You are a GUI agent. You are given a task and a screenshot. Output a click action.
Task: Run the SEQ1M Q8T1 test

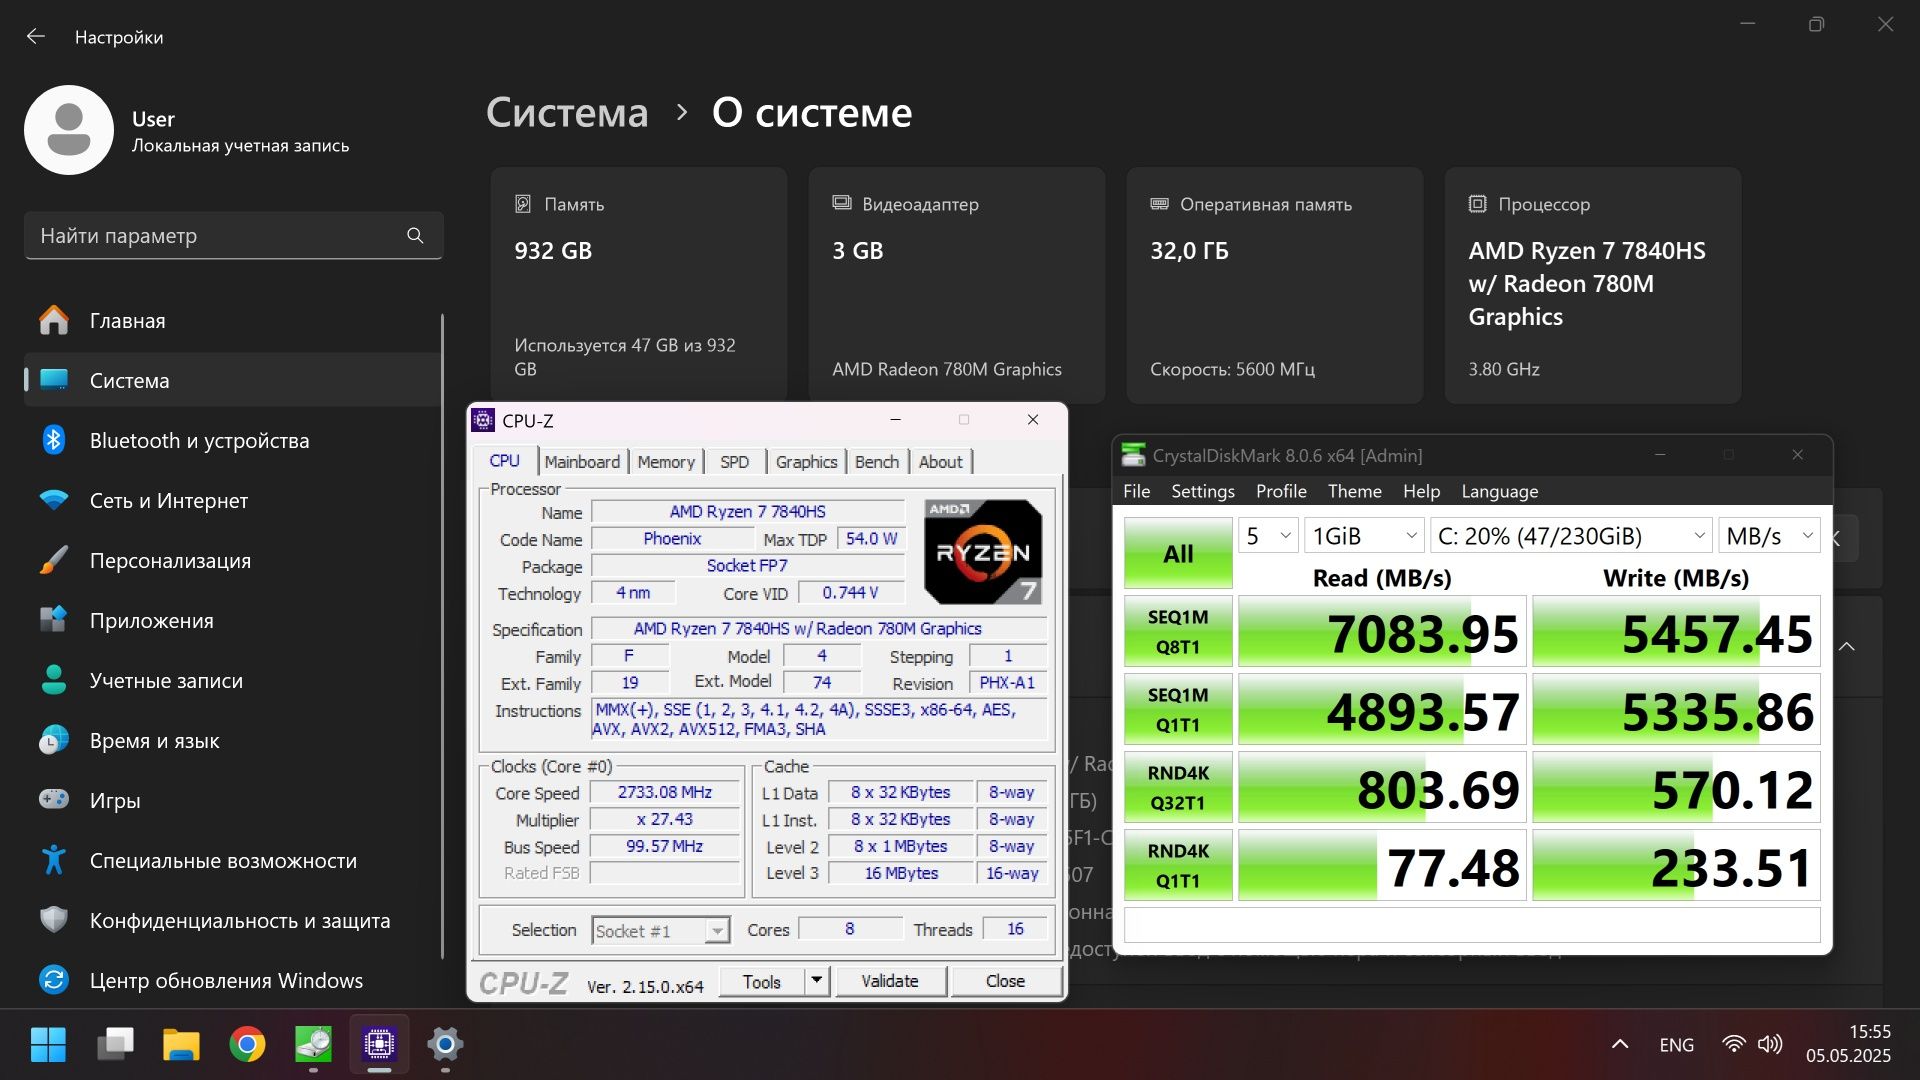(1178, 632)
